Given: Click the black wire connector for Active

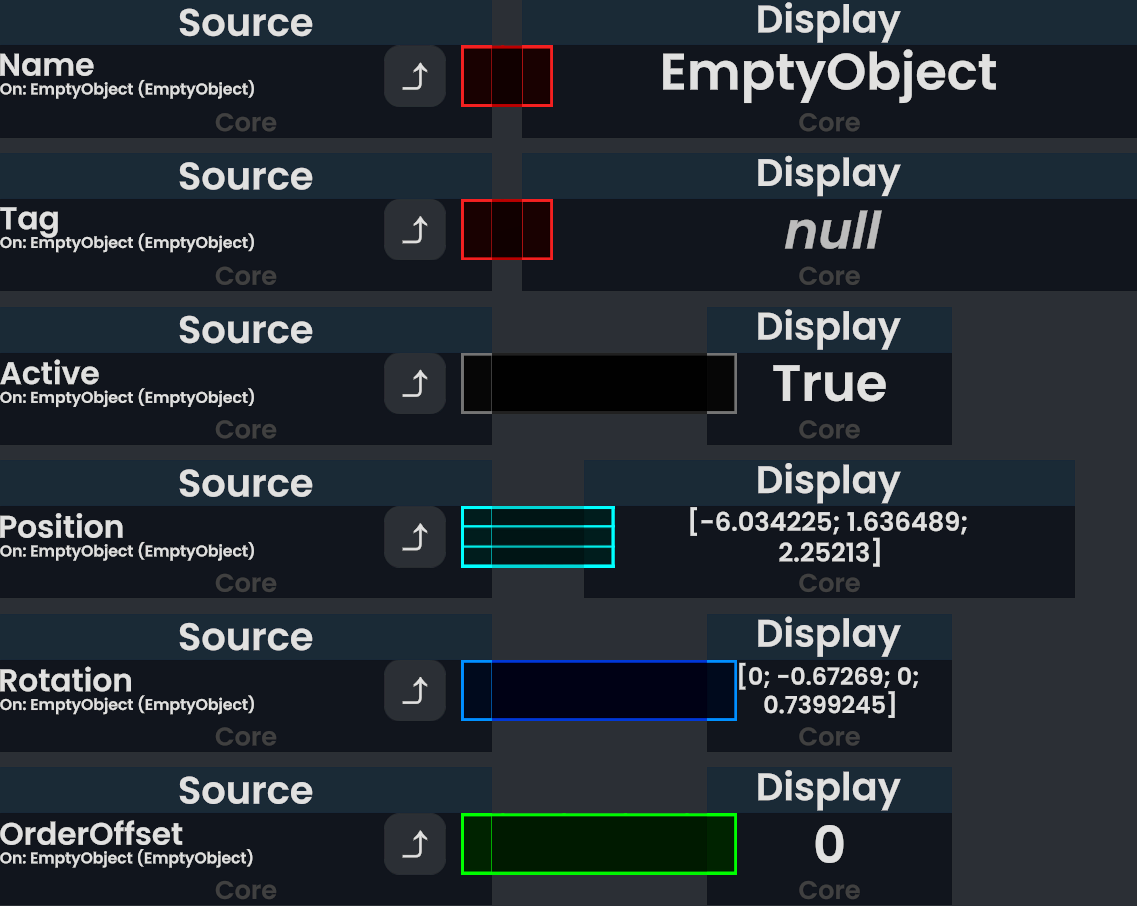Looking at the screenshot, I should (598, 383).
